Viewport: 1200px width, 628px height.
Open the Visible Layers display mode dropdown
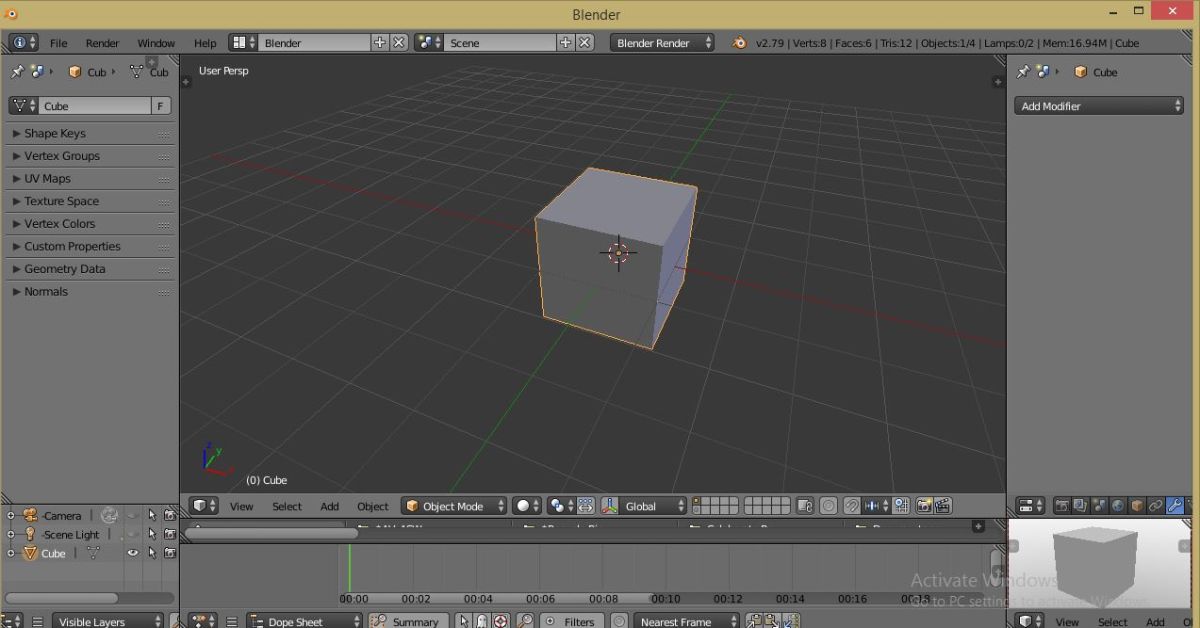click(x=108, y=621)
